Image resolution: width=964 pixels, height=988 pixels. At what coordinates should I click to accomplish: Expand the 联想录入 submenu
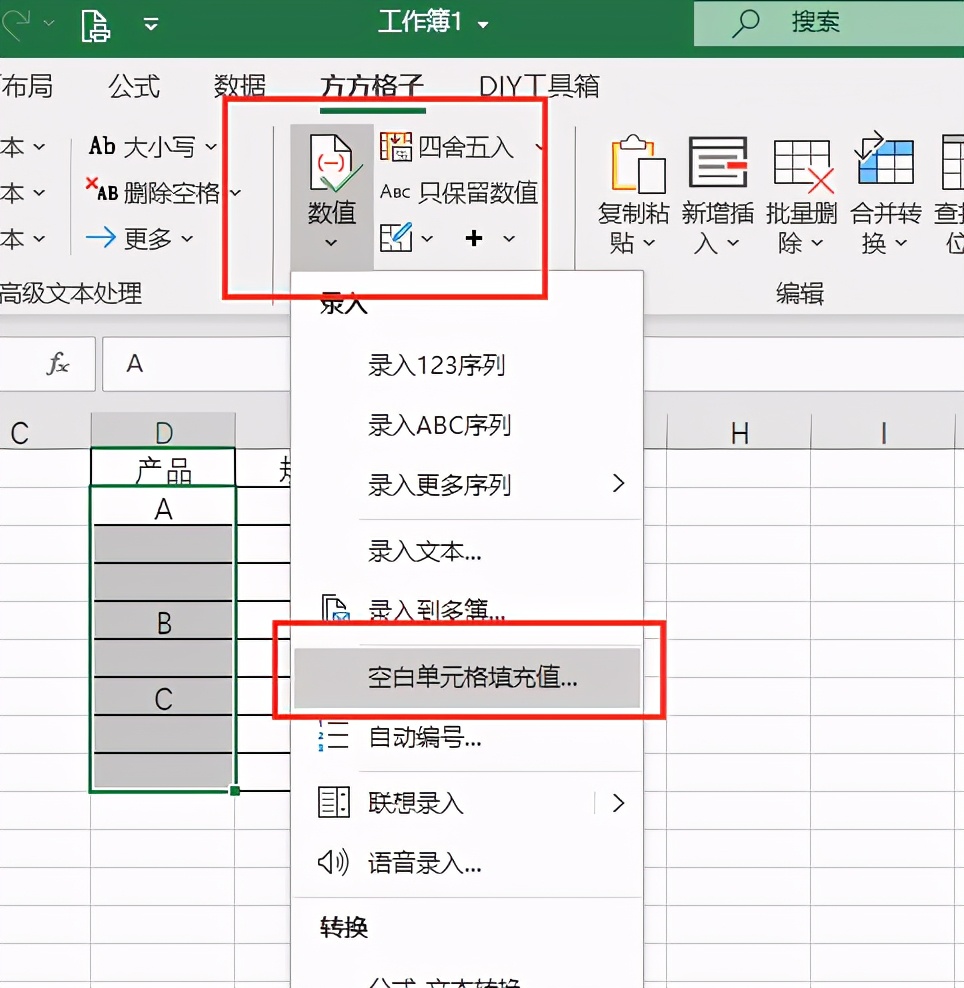[x=618, y=803]
